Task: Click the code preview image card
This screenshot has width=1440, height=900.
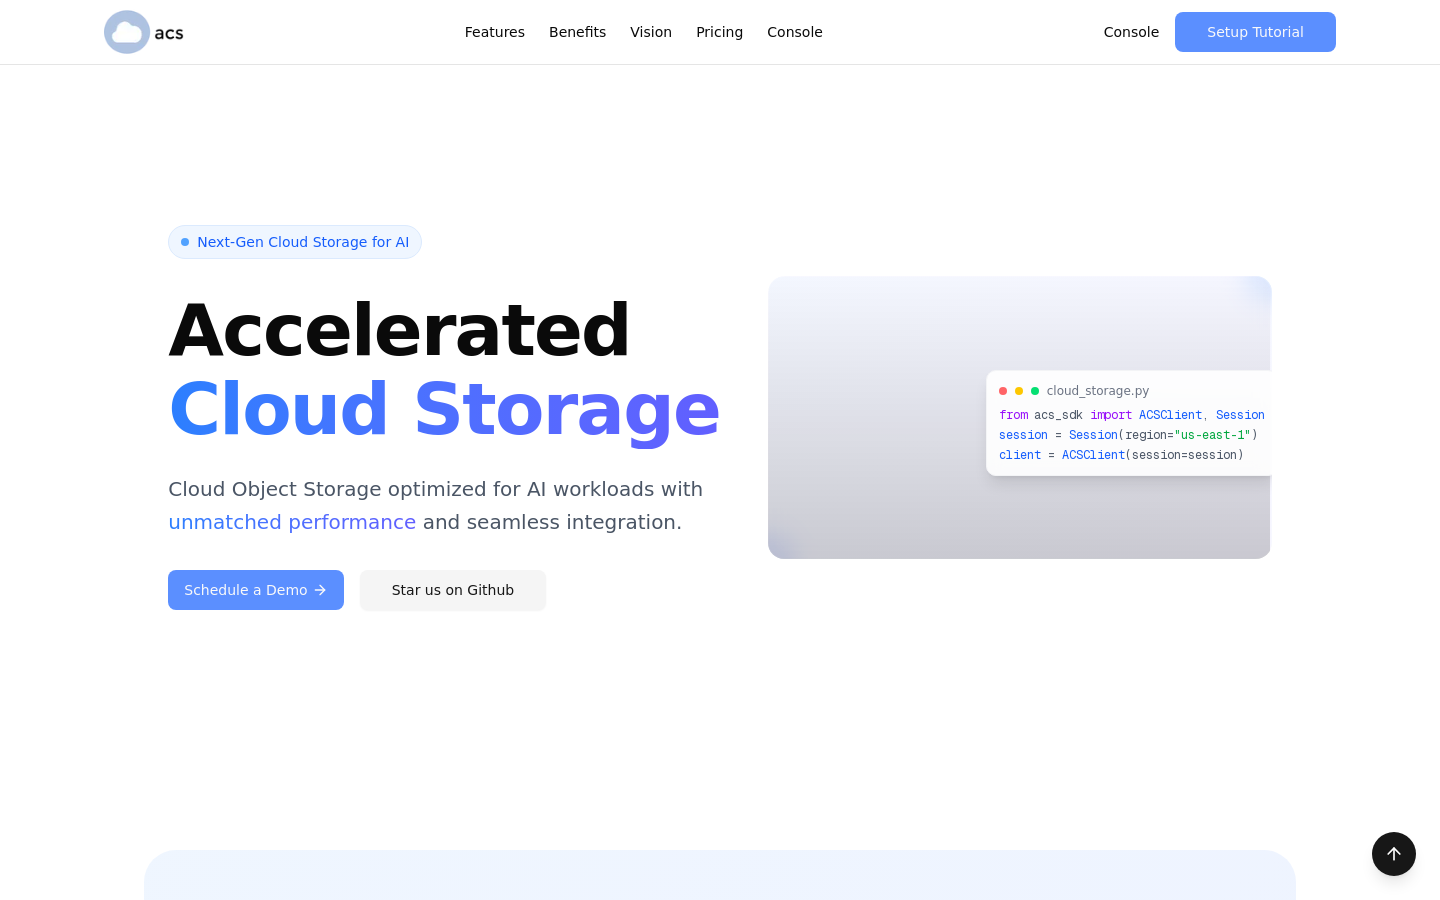Action: [x=1019, y=417]
